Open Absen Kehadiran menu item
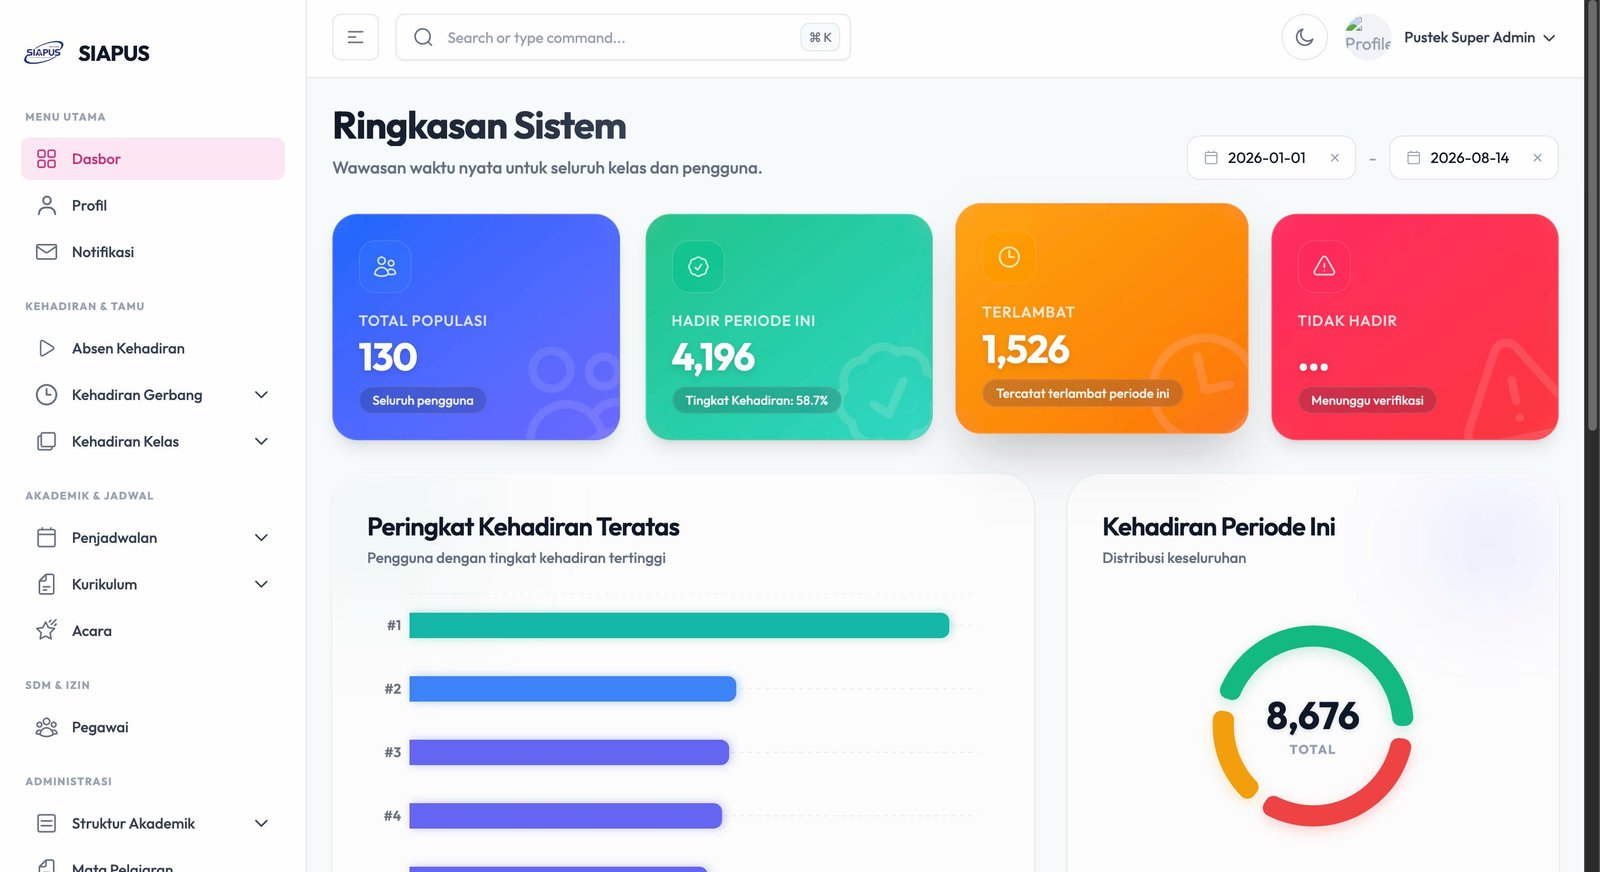Image resolution: width=1600 pixels, height=872 pixels. click(x=153, y=348)
